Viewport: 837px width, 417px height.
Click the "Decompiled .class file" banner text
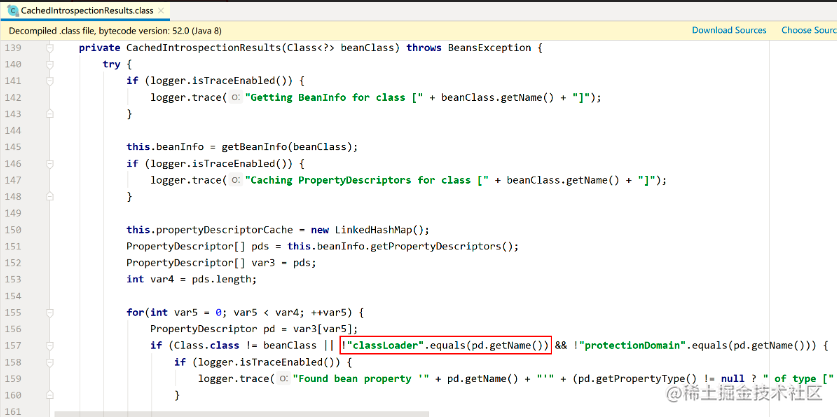tap(116, 30)
